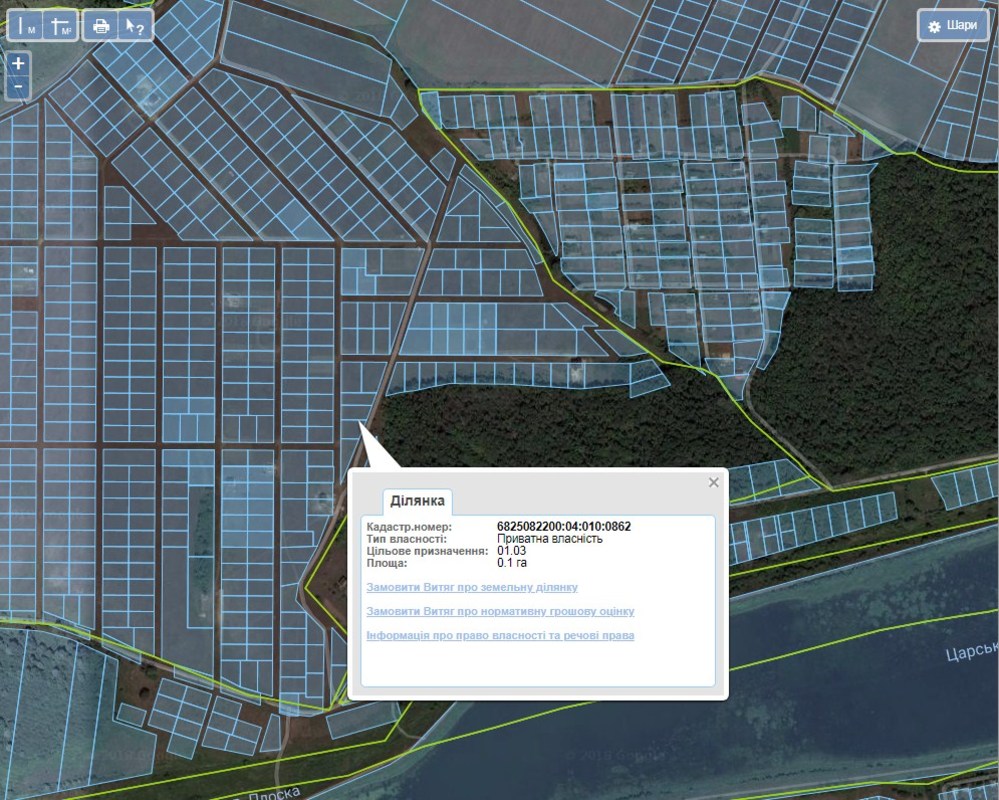Zoom in on the map

19,63
